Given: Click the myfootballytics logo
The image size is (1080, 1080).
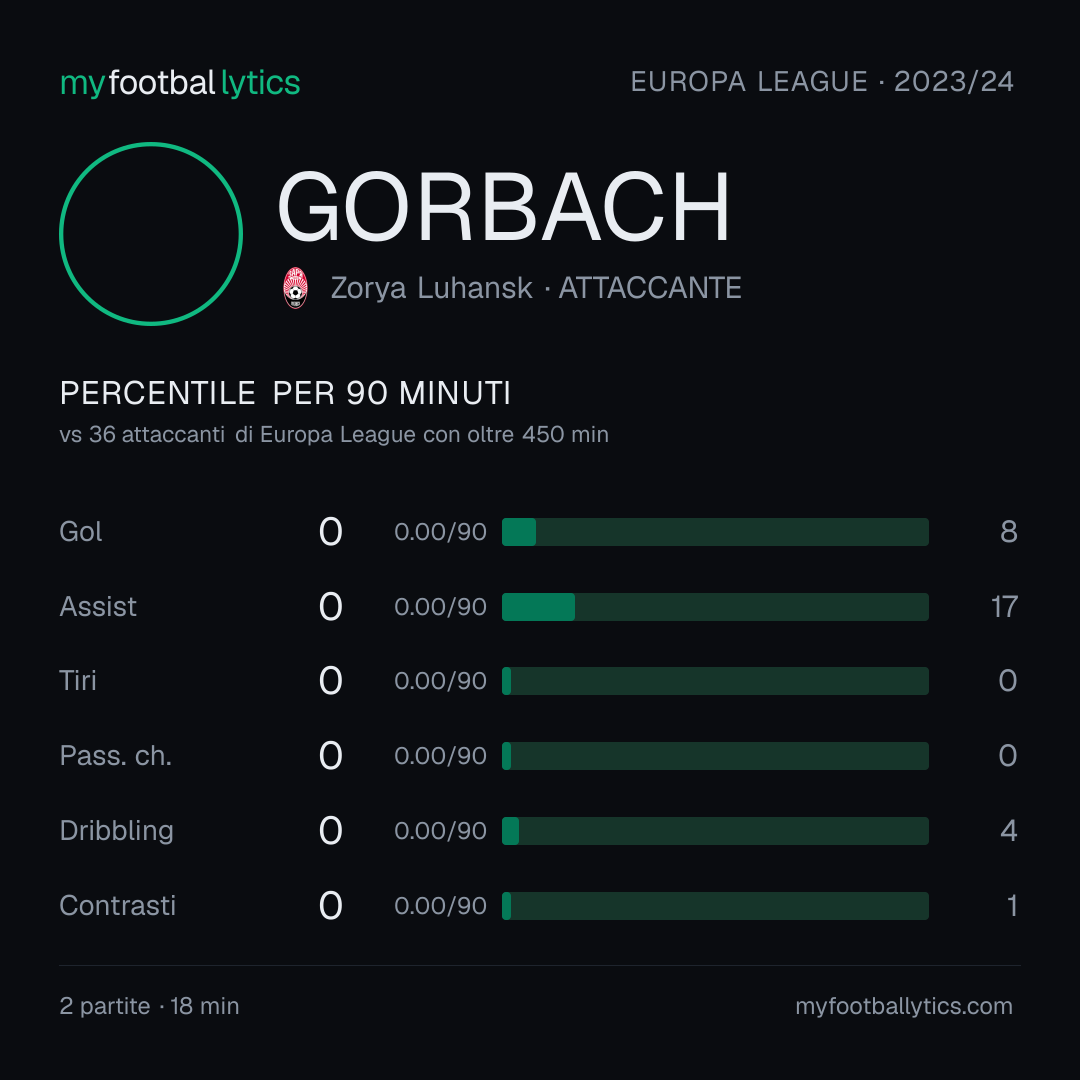Looking at the screenshot, I should tap(180, 83).
